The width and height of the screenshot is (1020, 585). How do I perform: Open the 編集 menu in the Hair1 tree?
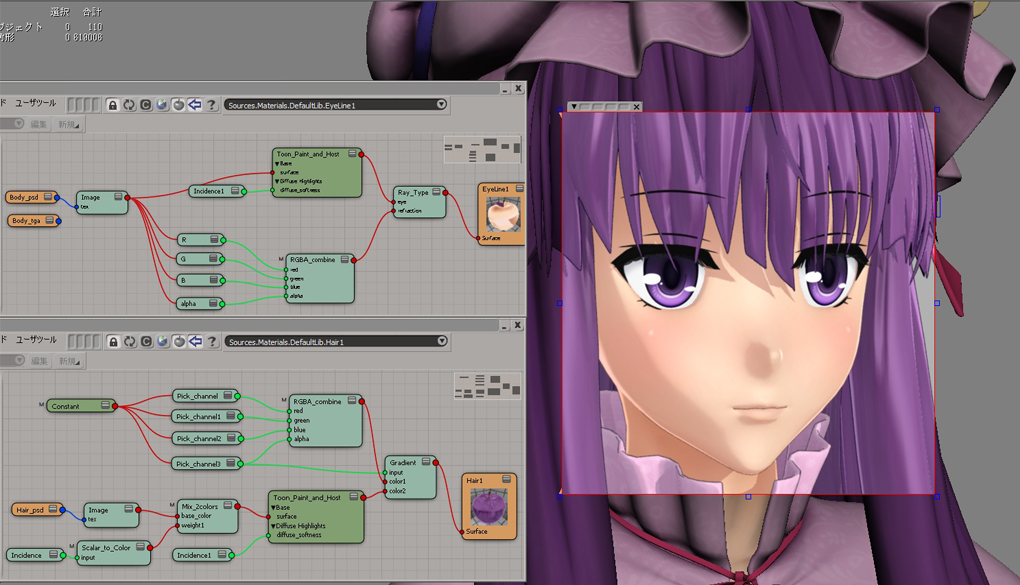39,361
